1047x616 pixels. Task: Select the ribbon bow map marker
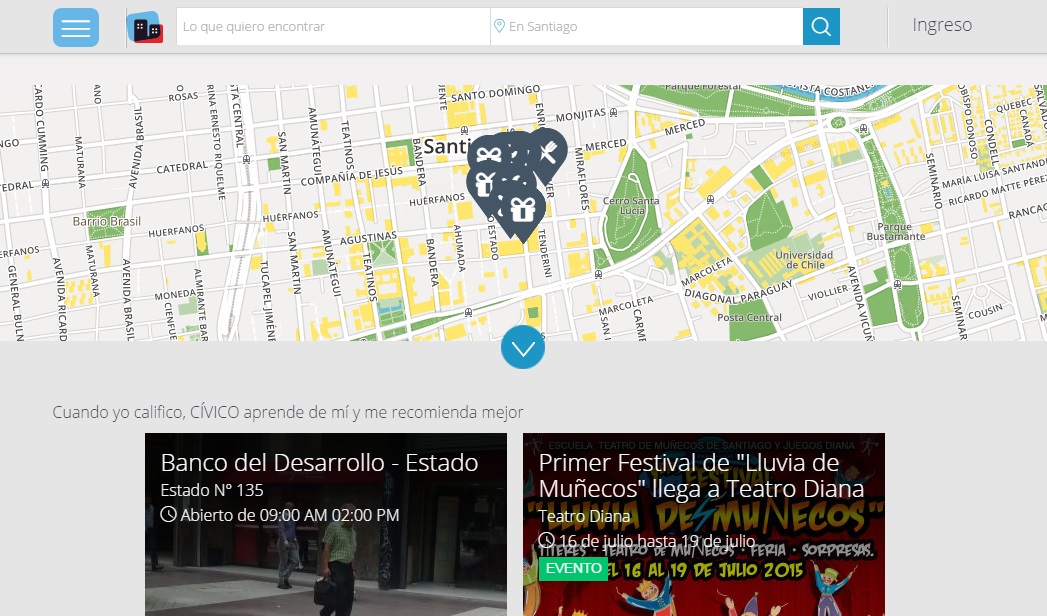point(488,154)
